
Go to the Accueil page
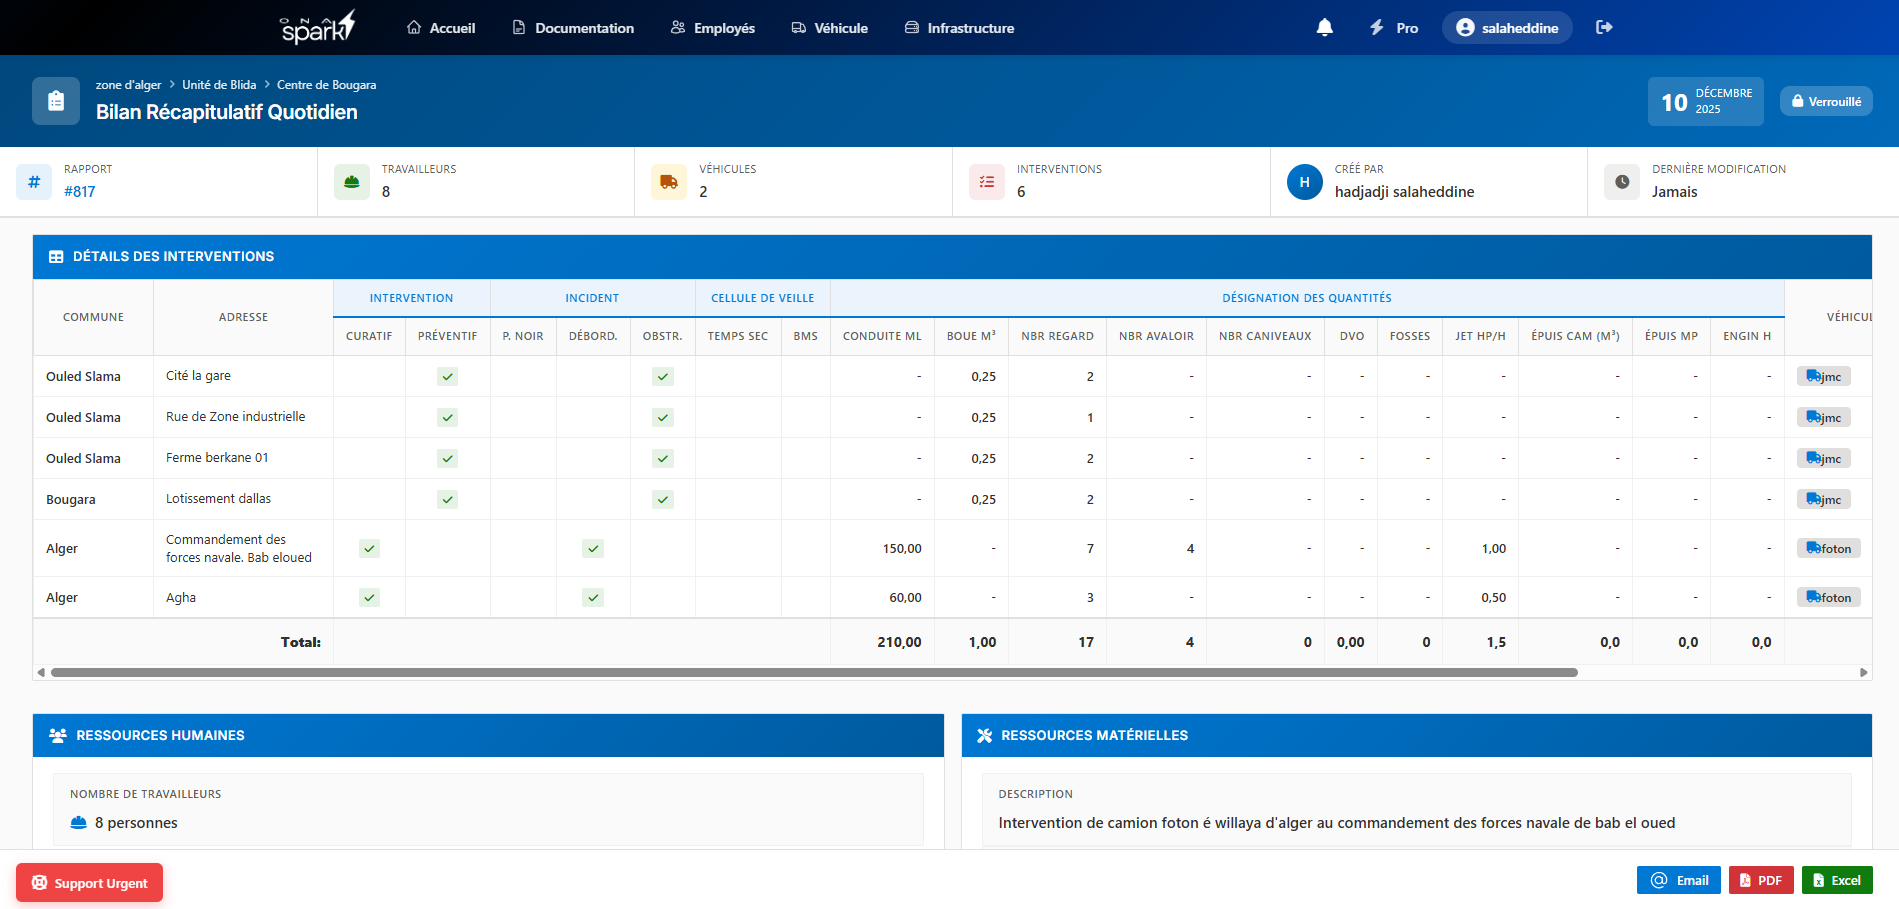pos(440,28)
